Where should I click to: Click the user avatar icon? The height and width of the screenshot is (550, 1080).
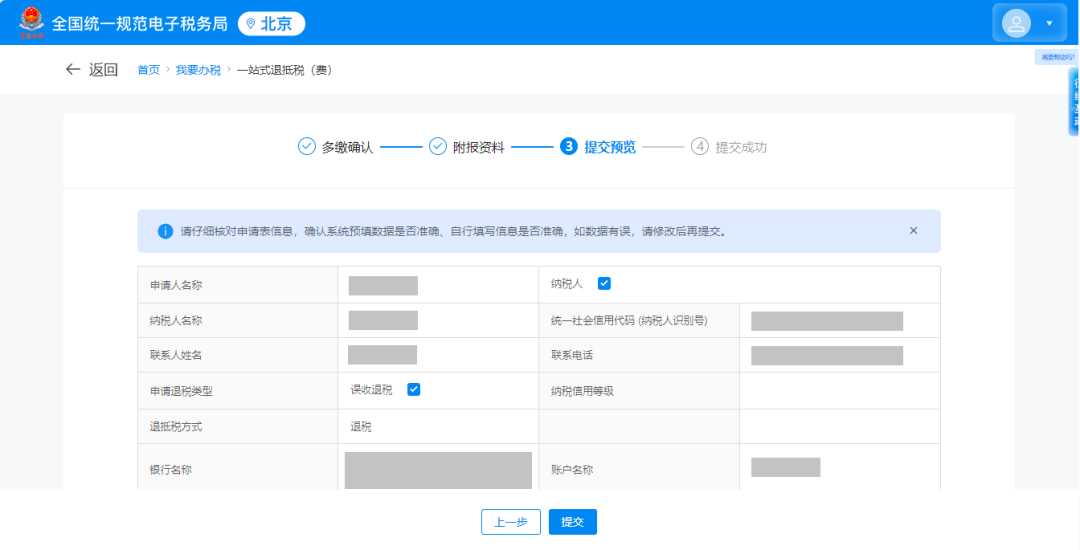click(1017, 23)
